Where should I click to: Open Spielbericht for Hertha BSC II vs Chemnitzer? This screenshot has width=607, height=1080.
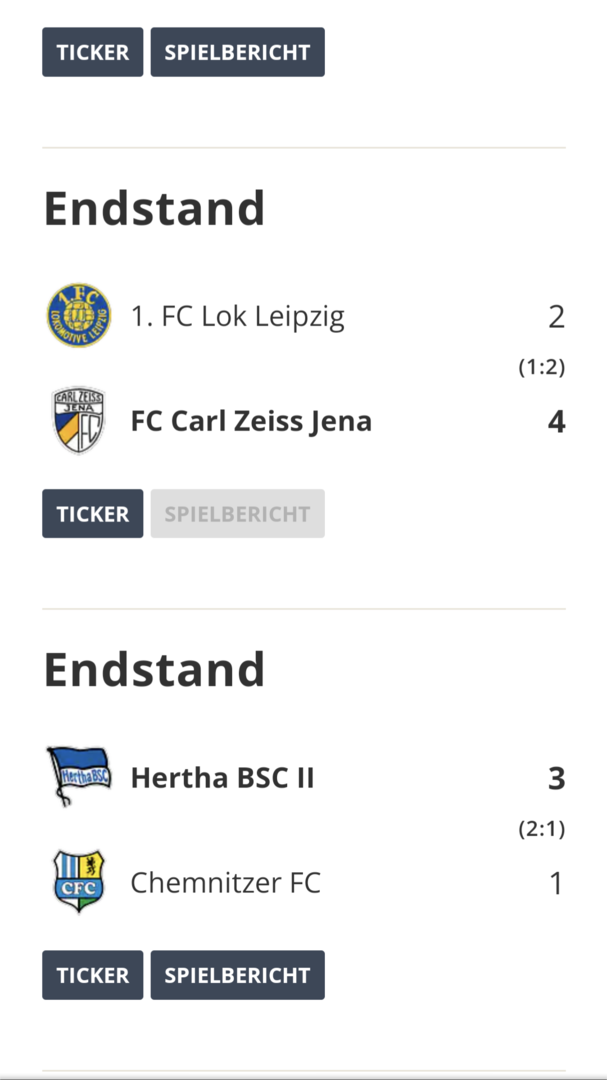[237, 975]
